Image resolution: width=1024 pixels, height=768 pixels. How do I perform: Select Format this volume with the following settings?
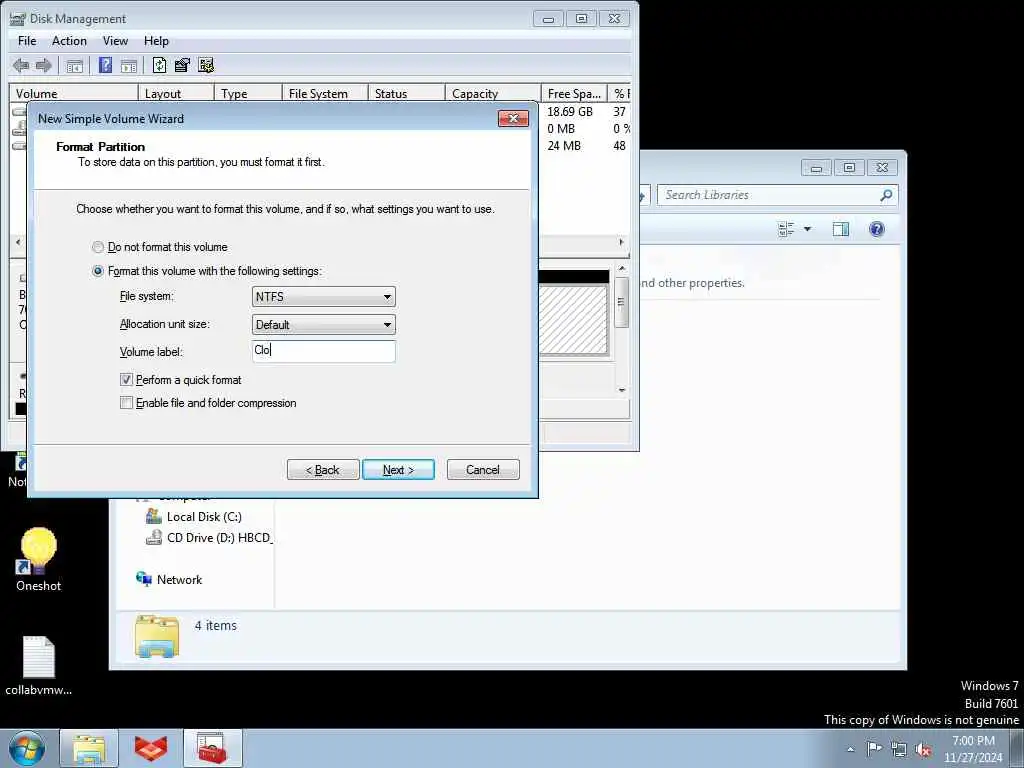tap(98, 270)
